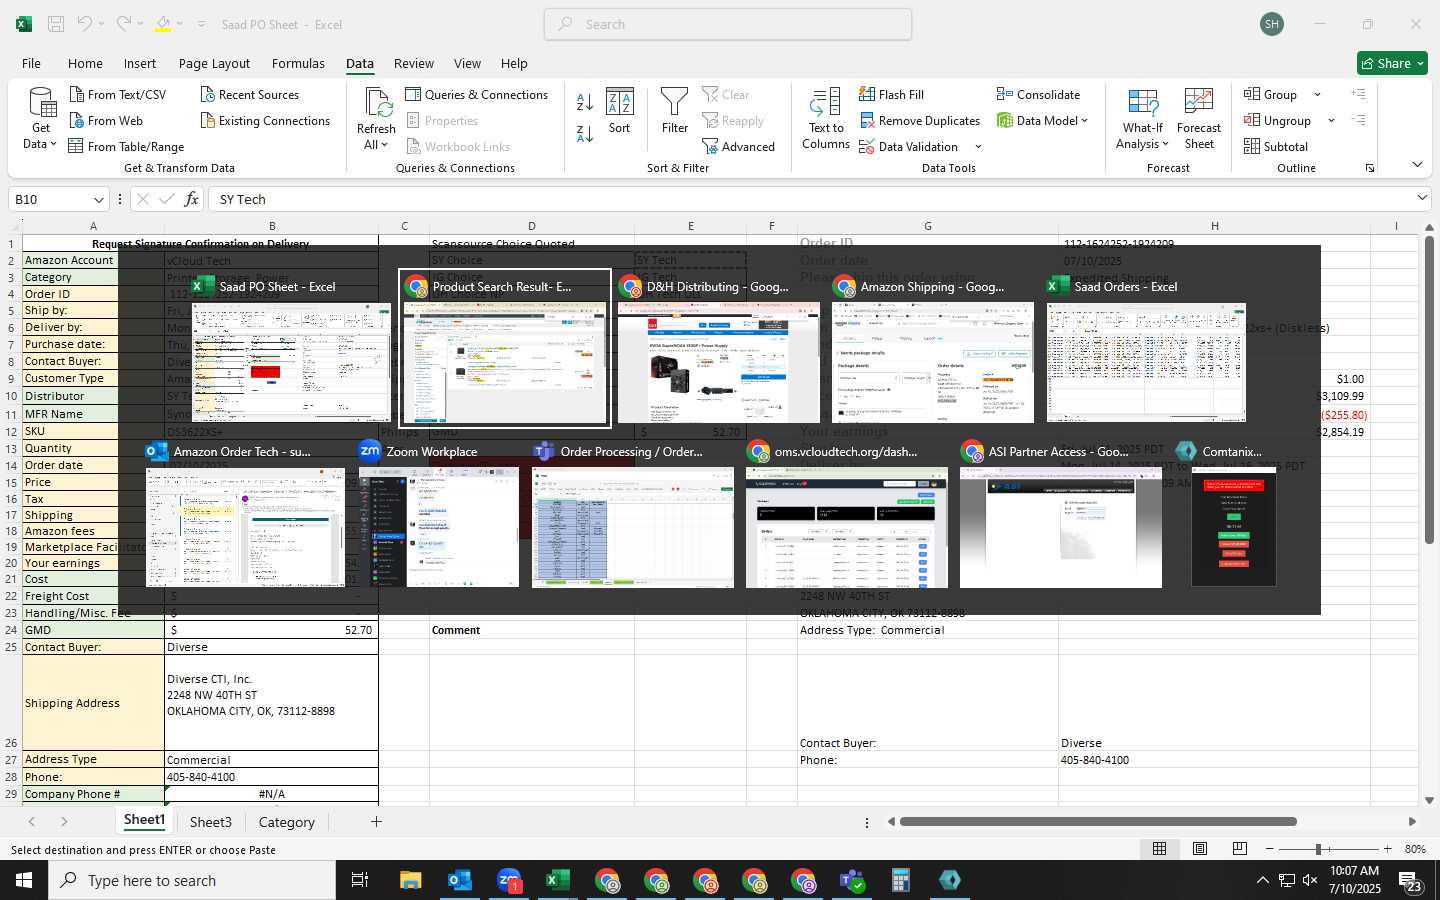
Task: Click From Web import button
Action: coord(106,120)
